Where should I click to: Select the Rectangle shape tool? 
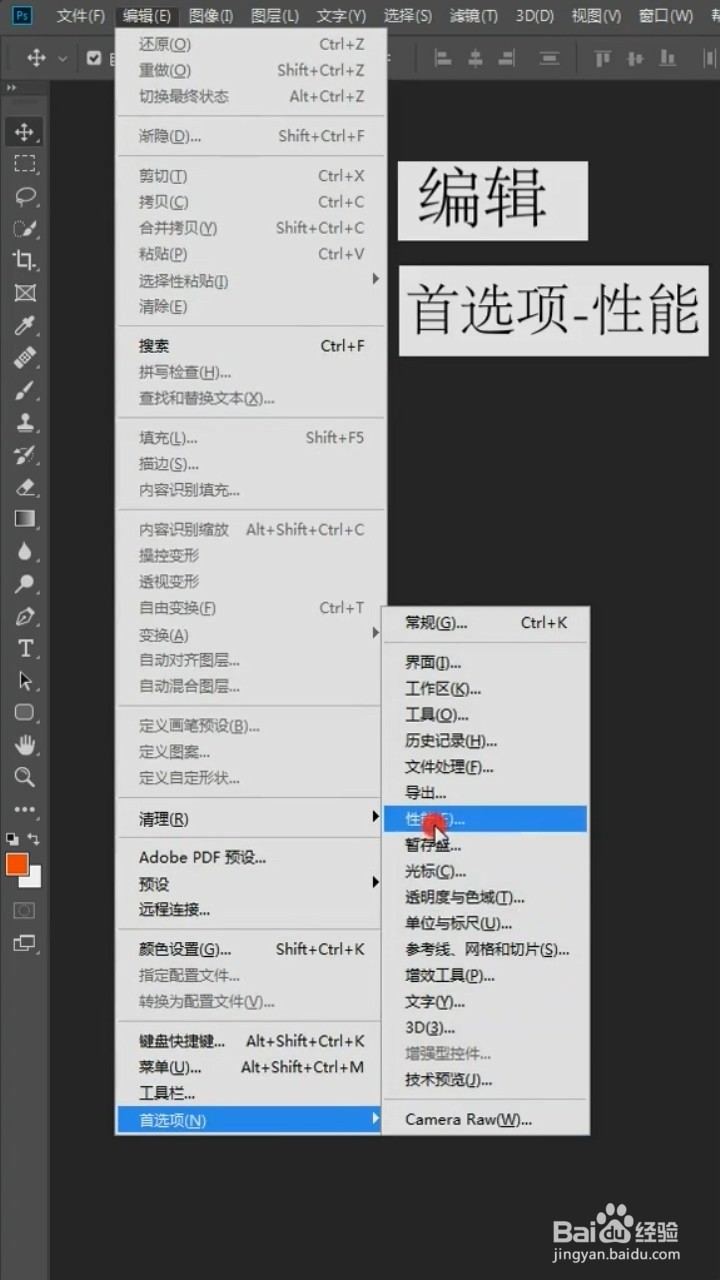click(x=25, y=713)
